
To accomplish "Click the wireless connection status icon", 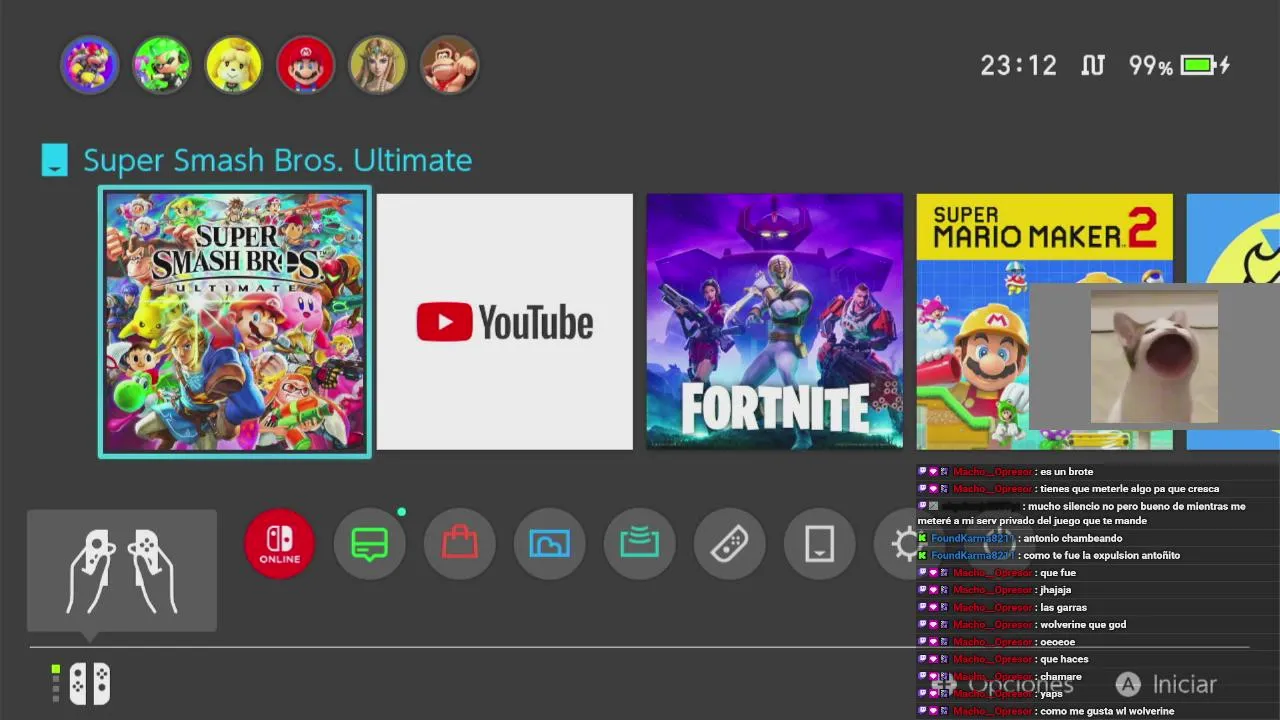I will (1093, 66).
